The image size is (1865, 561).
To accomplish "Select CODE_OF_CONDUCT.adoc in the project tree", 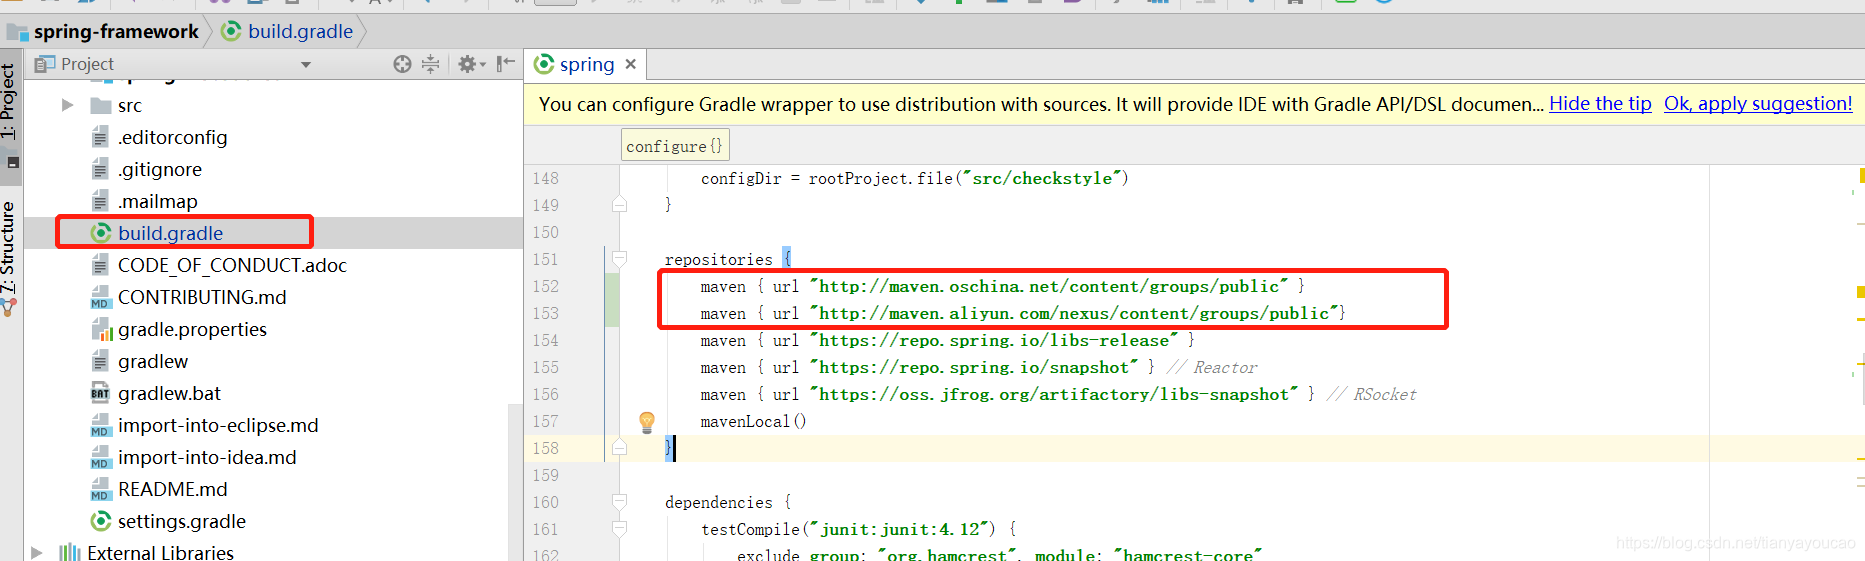I will [232, 265].
